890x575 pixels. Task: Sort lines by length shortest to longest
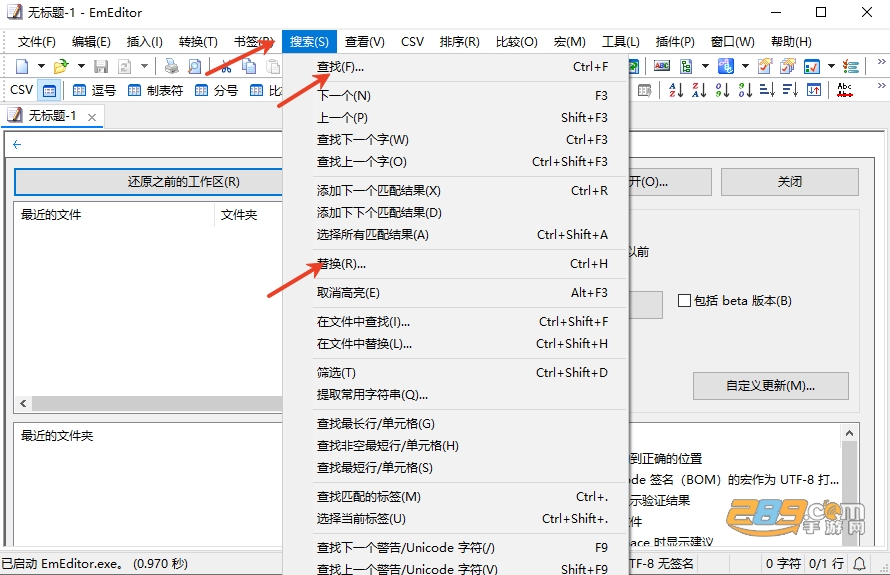coord(767,90)
